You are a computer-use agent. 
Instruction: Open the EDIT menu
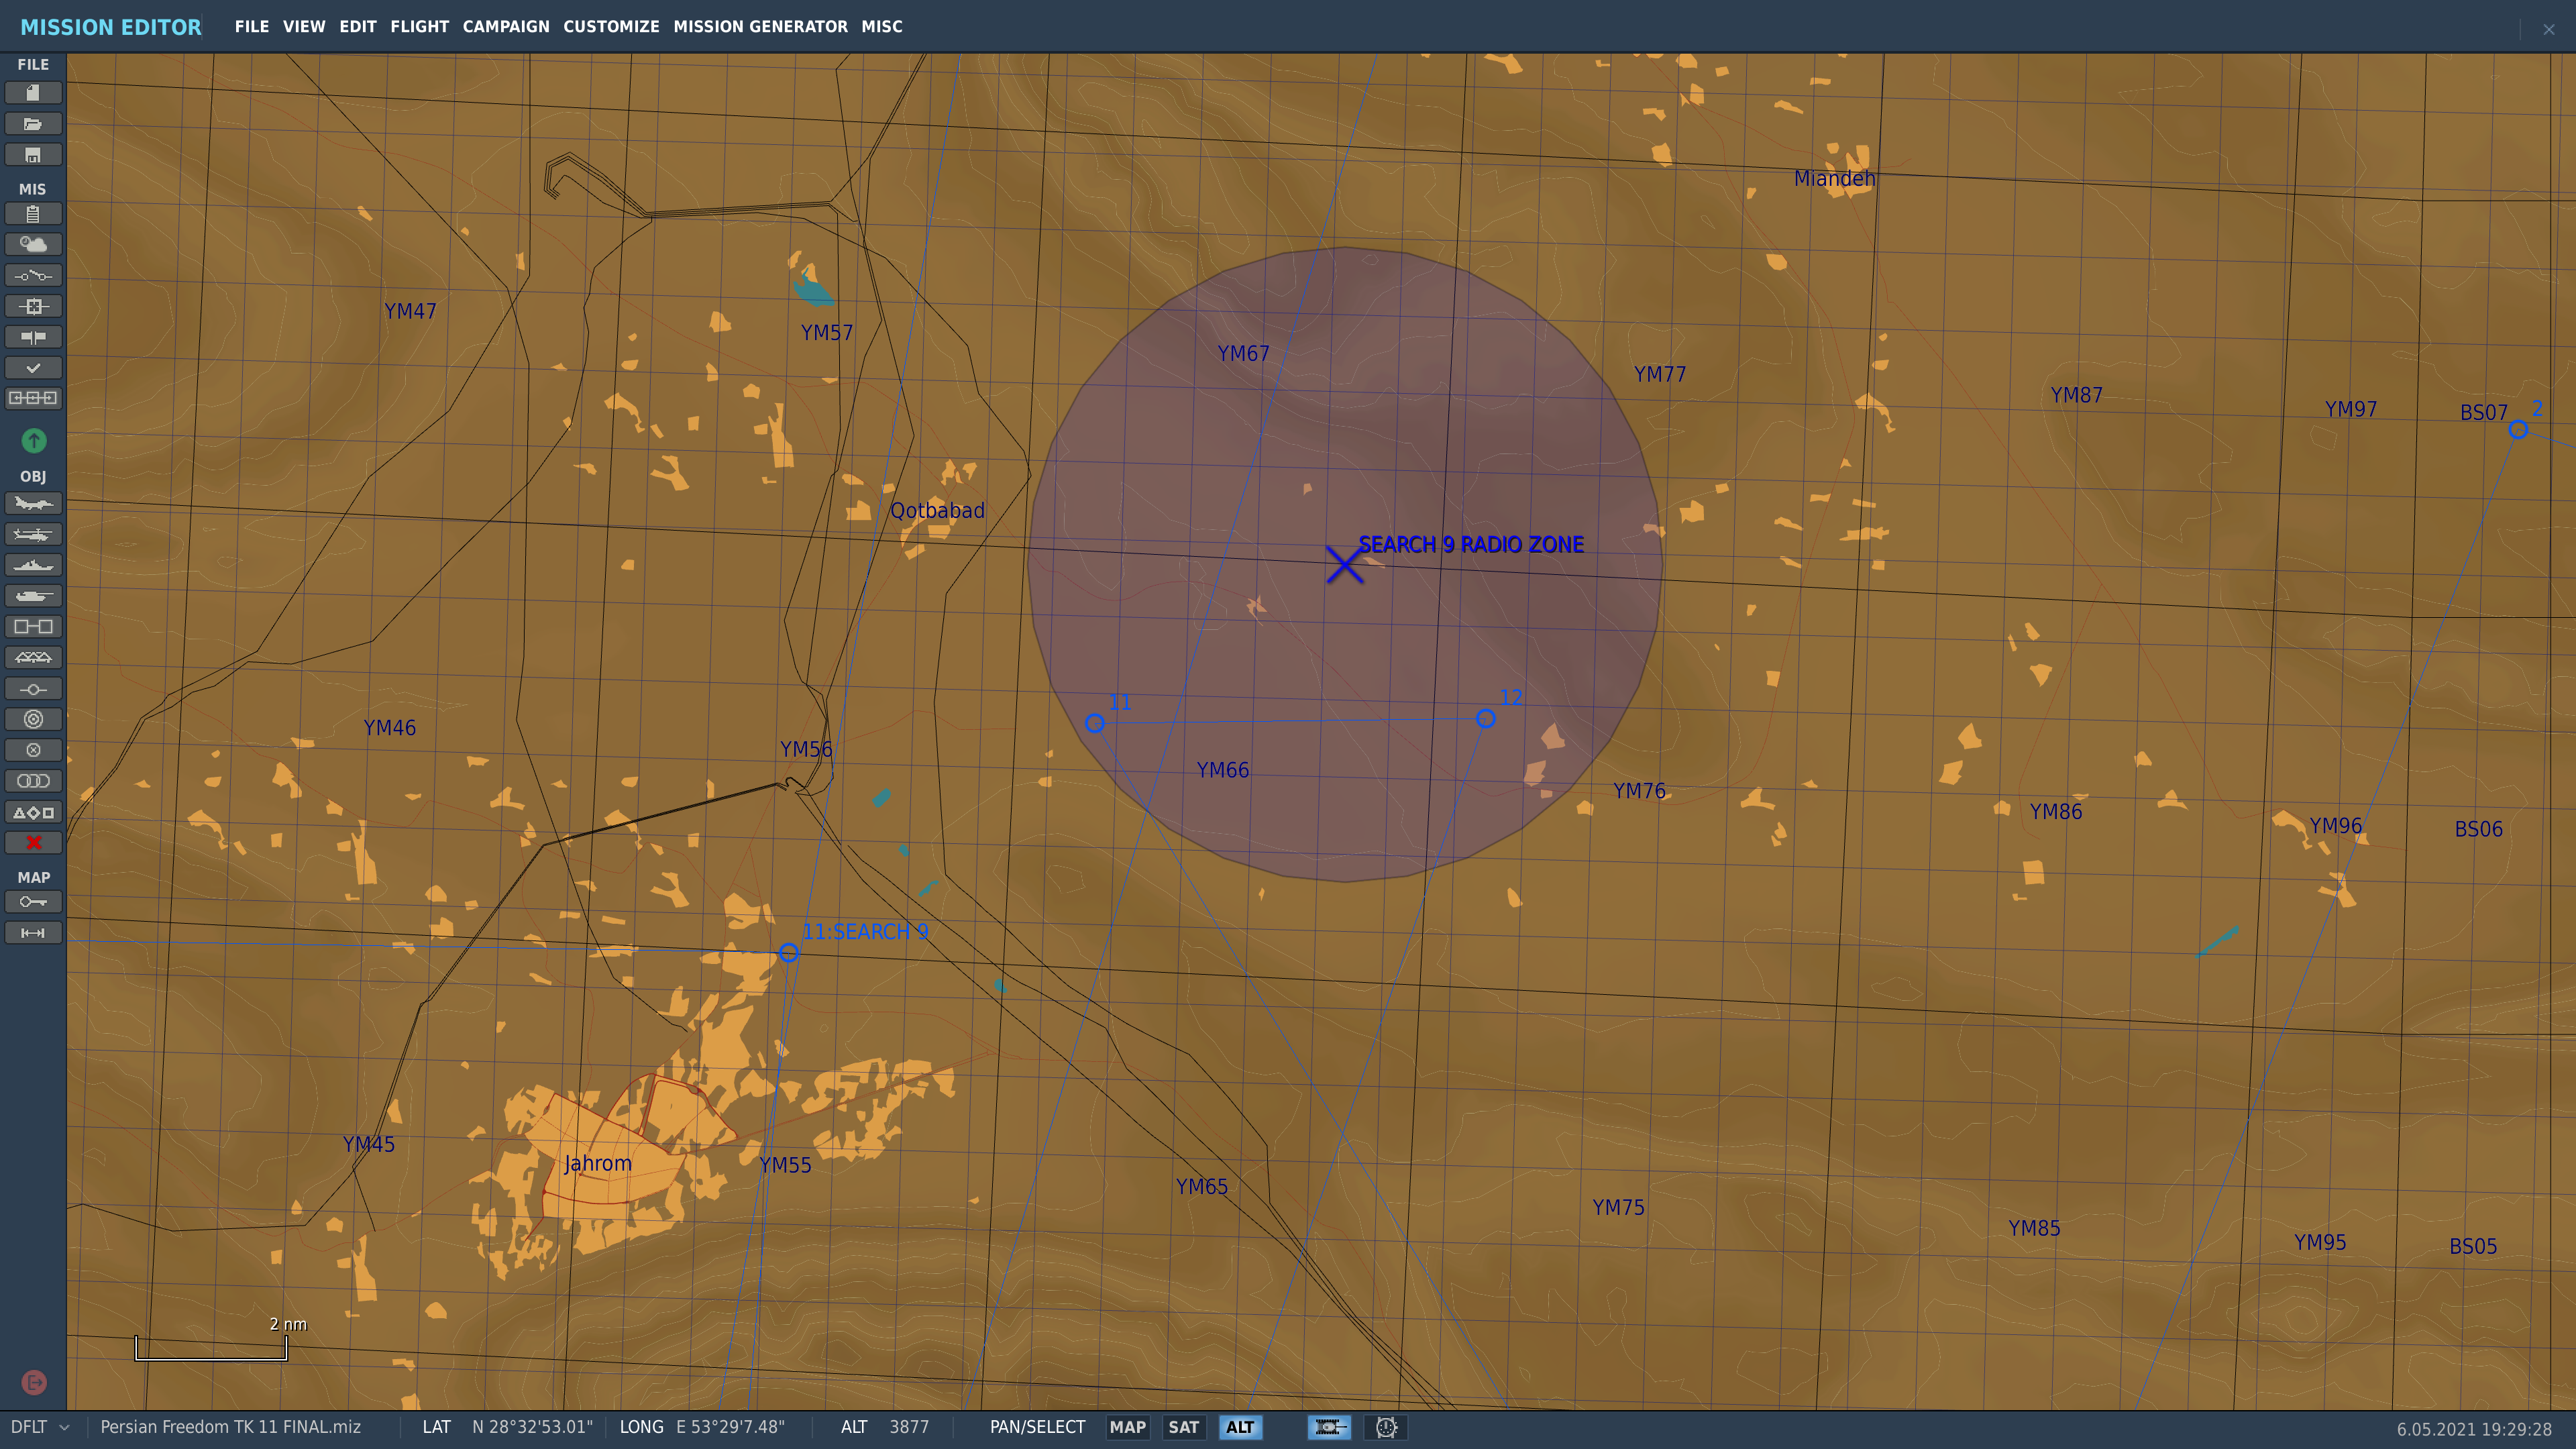pyautogui.click(x=358, y=27)
